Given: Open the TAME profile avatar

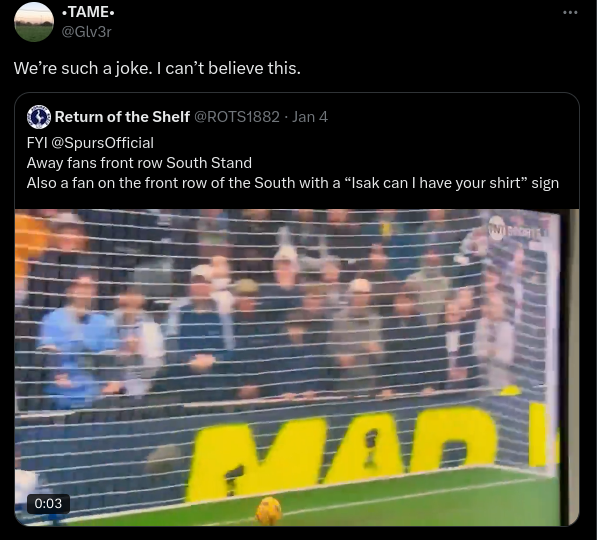Looking at the screenshot, I should pyautogui.click(x=34, y=22).
